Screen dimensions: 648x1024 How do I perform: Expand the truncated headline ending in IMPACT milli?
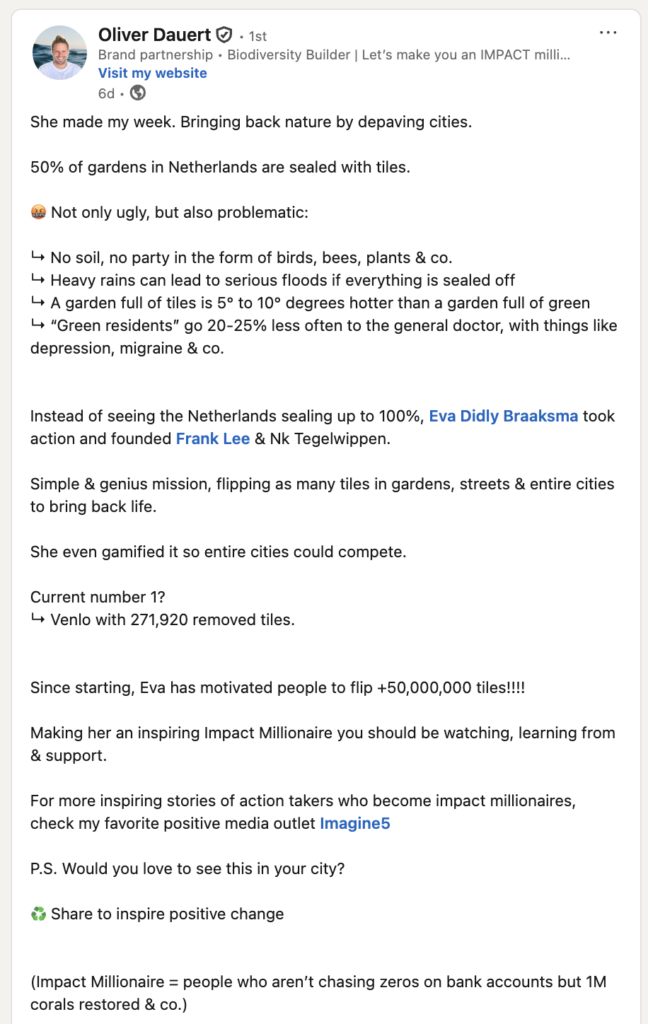[563, 55]
